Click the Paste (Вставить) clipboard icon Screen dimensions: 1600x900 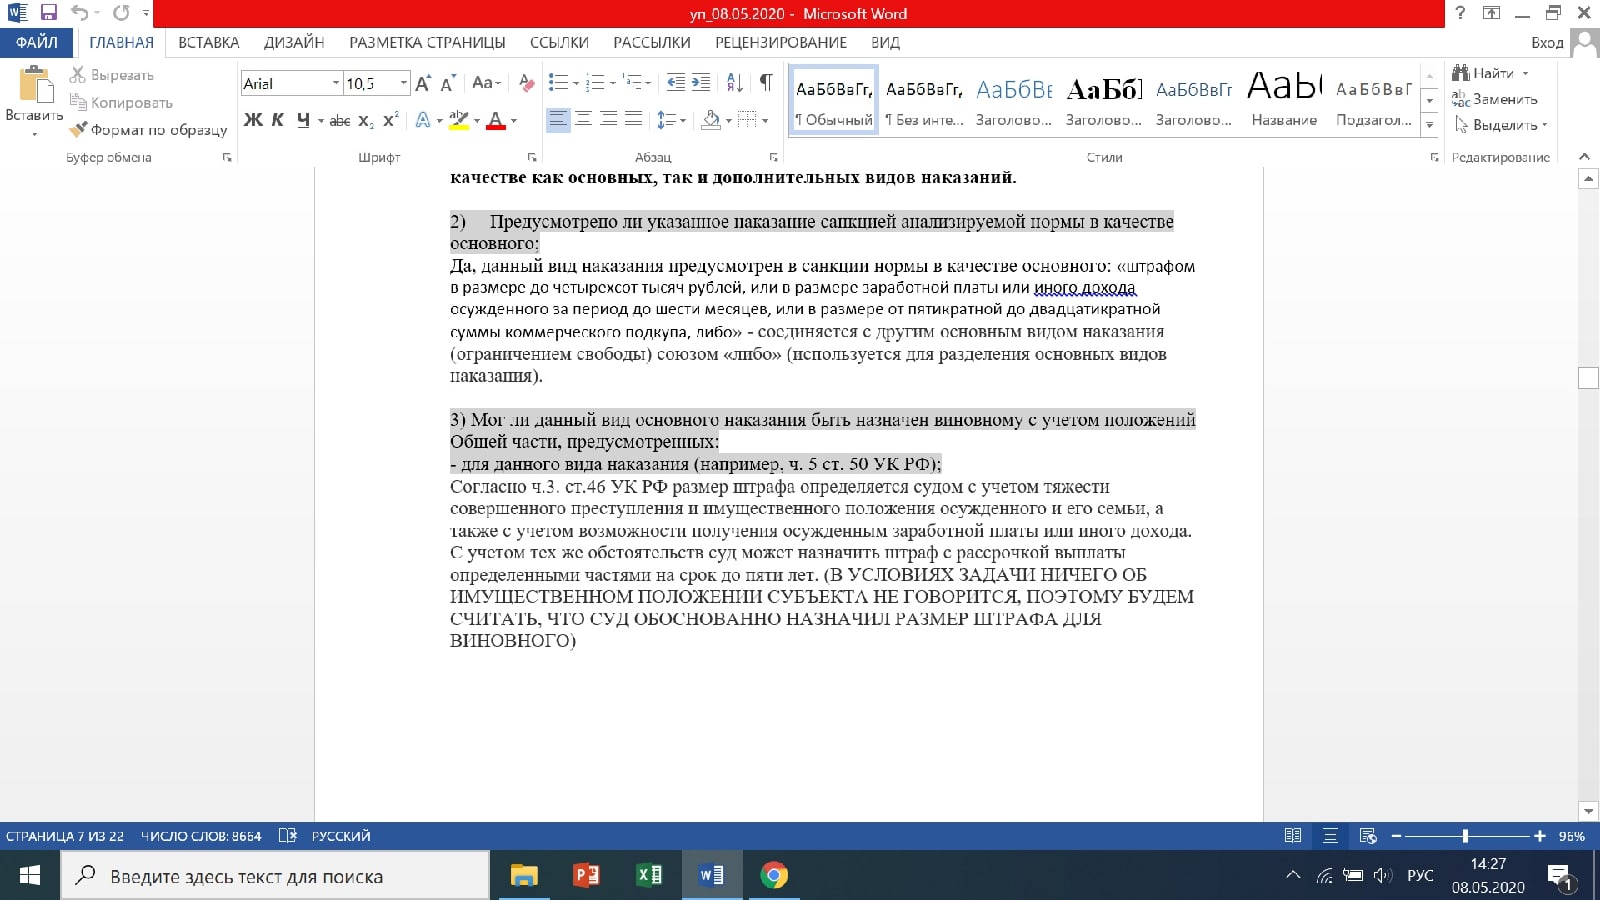pos(35,84)
